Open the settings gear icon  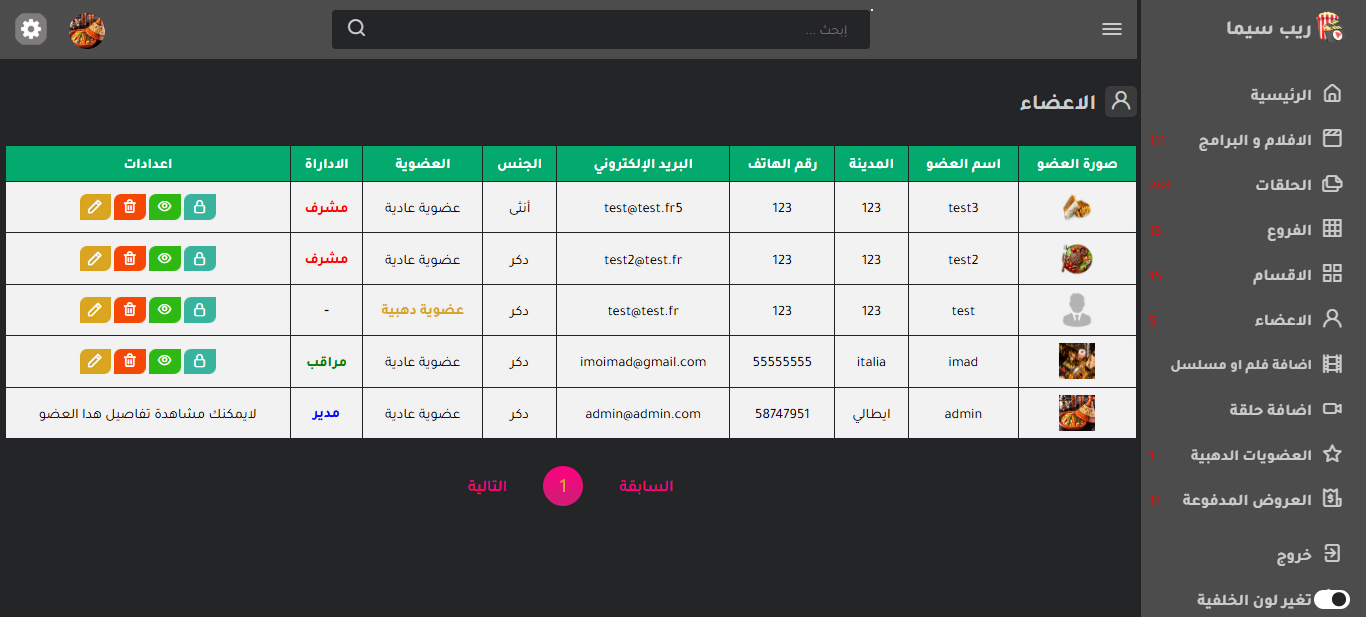tap(31, 29)
